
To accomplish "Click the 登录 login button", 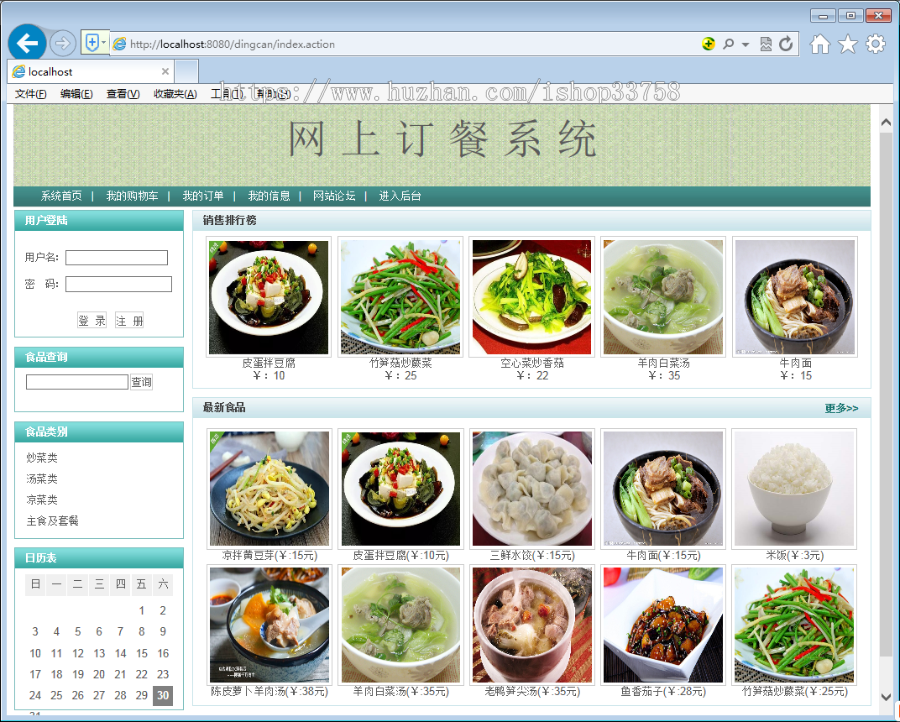I will [92, 320].
